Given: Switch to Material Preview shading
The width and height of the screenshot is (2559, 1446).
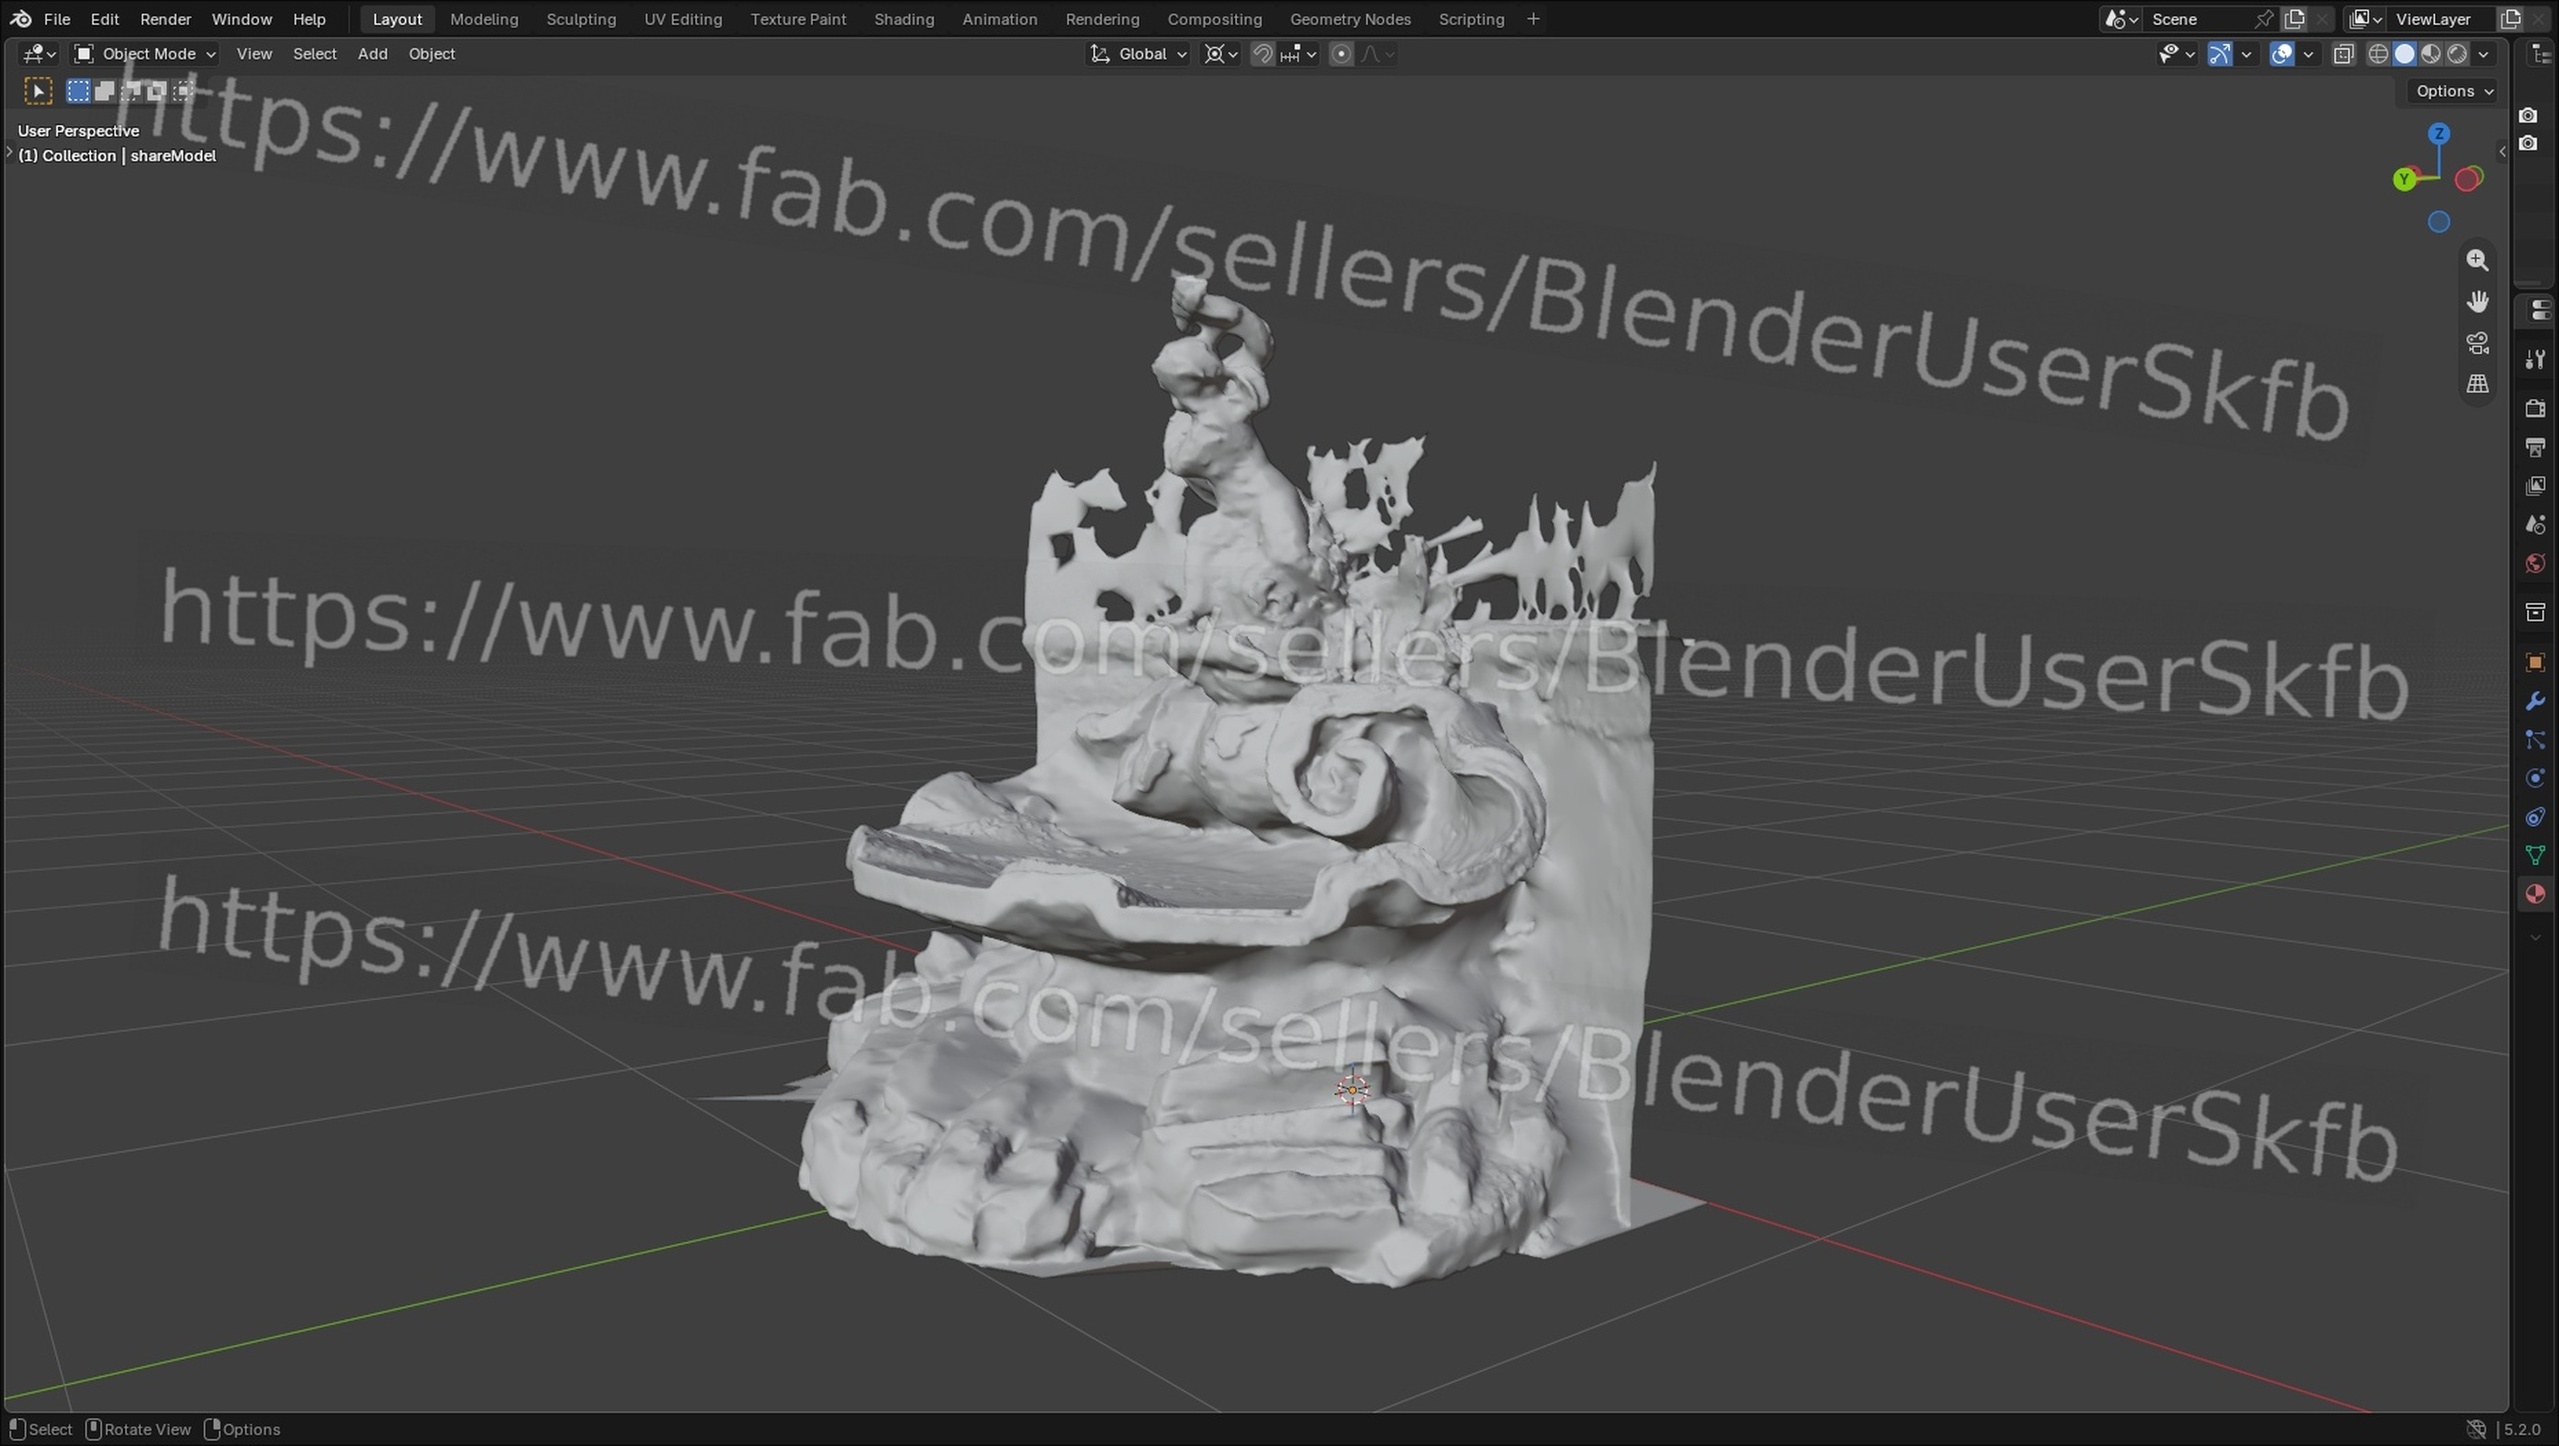Looking at the screenshot, I should coord(2431,54).
